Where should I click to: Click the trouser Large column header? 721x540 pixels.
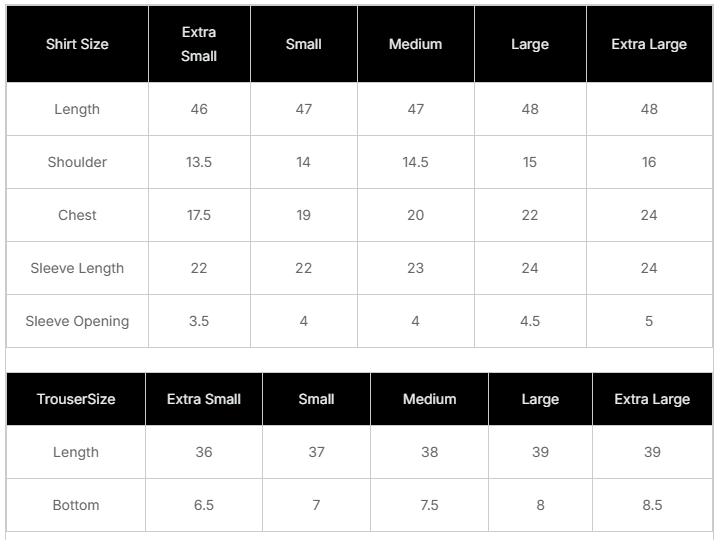click(x=540, y=399)
